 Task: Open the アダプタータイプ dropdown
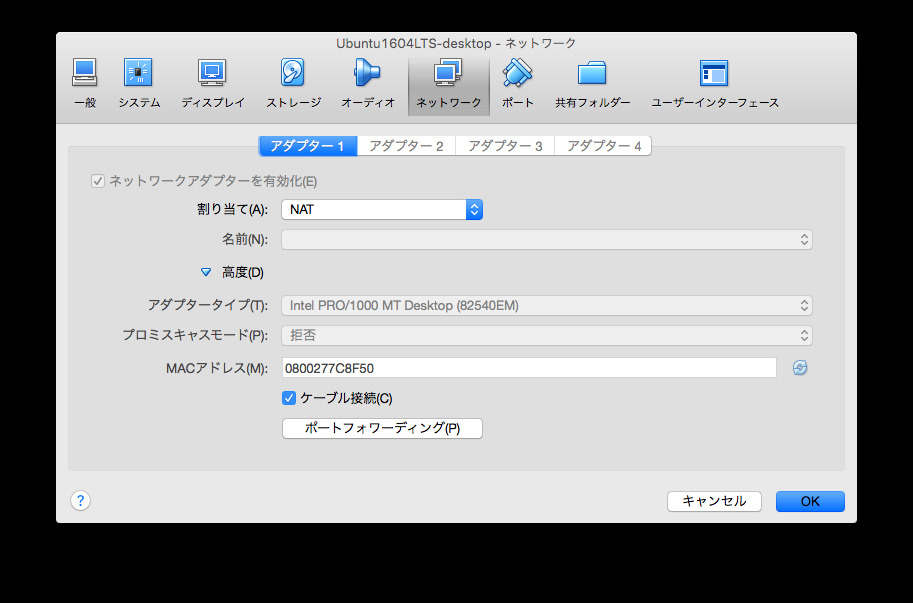pyautogui.click(x=547, y=306)
